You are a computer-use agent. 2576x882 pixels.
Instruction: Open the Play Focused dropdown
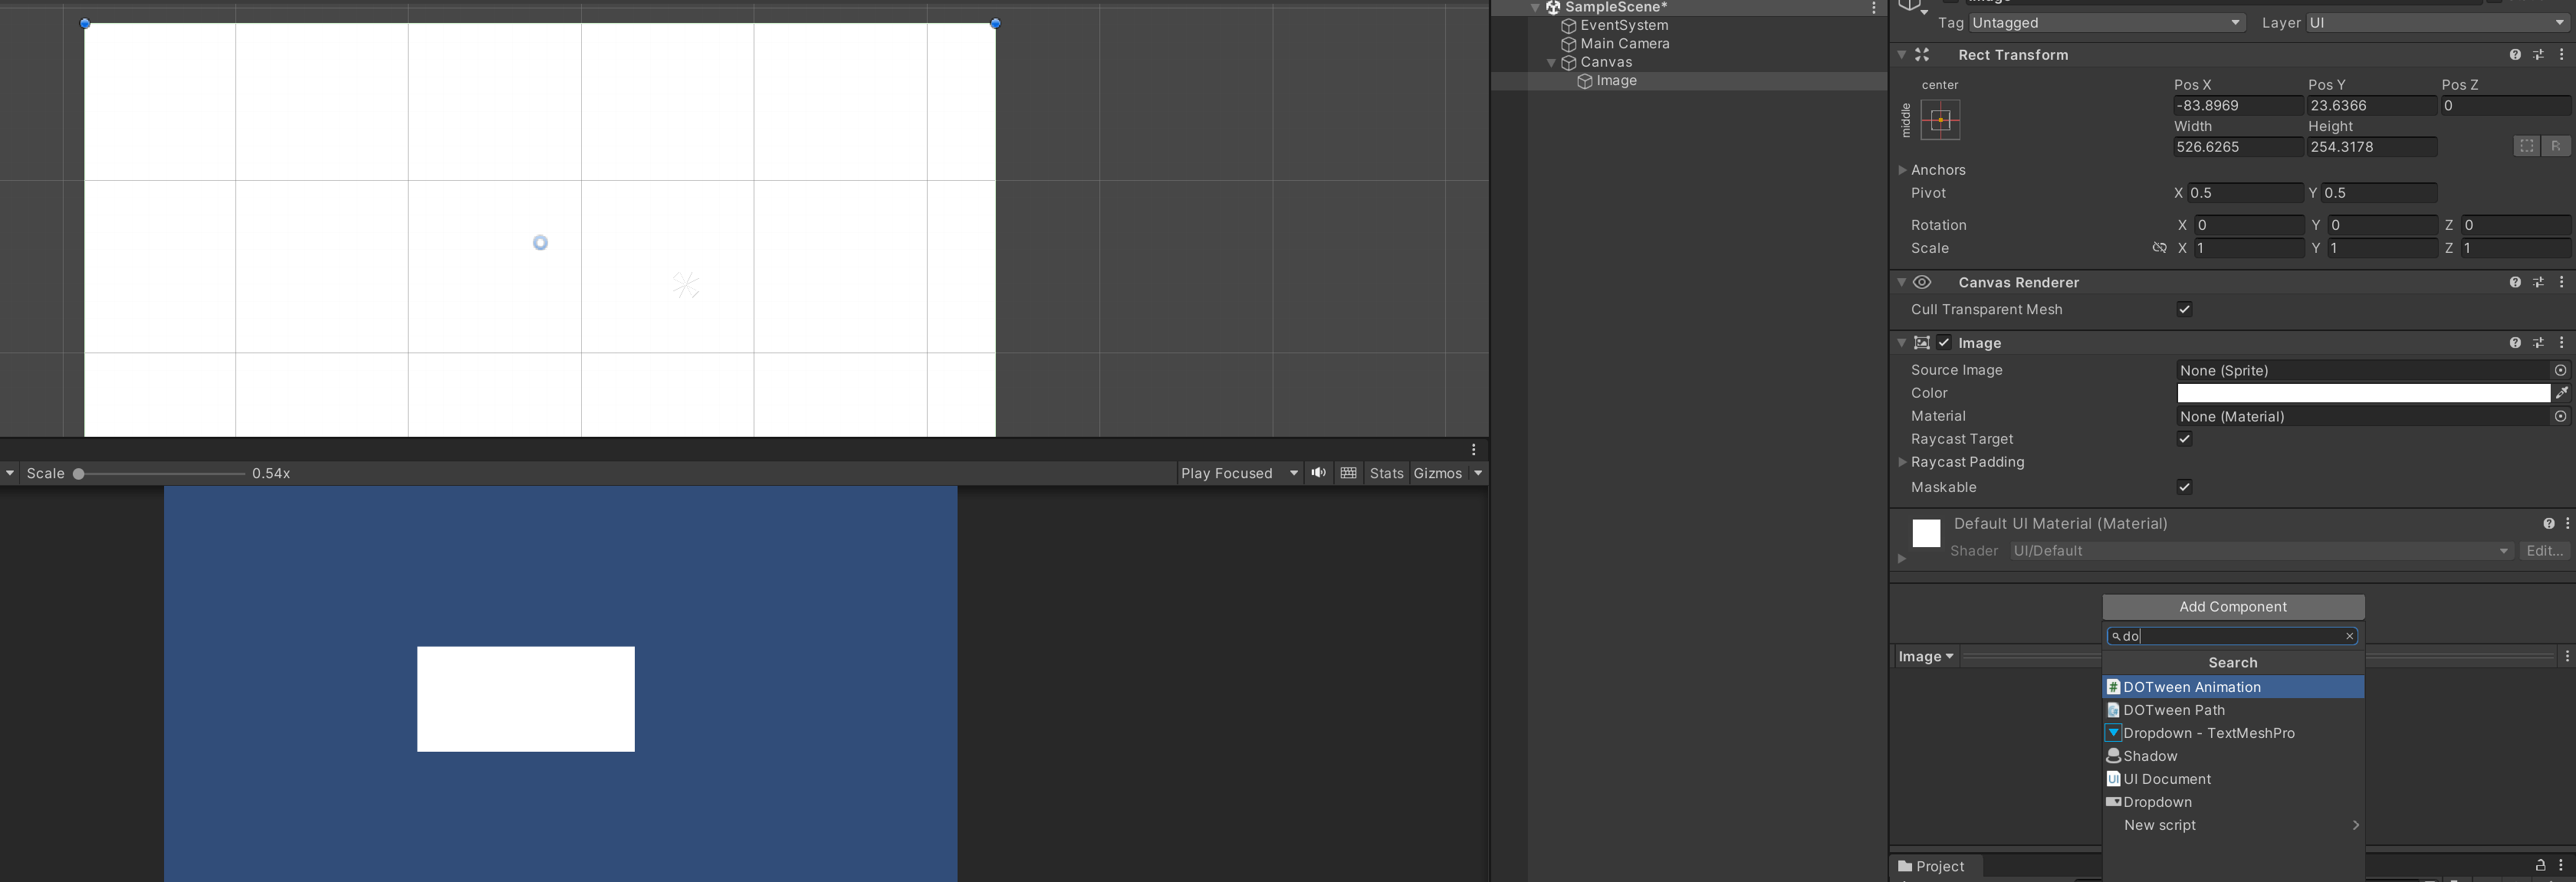coord(1238,473)
